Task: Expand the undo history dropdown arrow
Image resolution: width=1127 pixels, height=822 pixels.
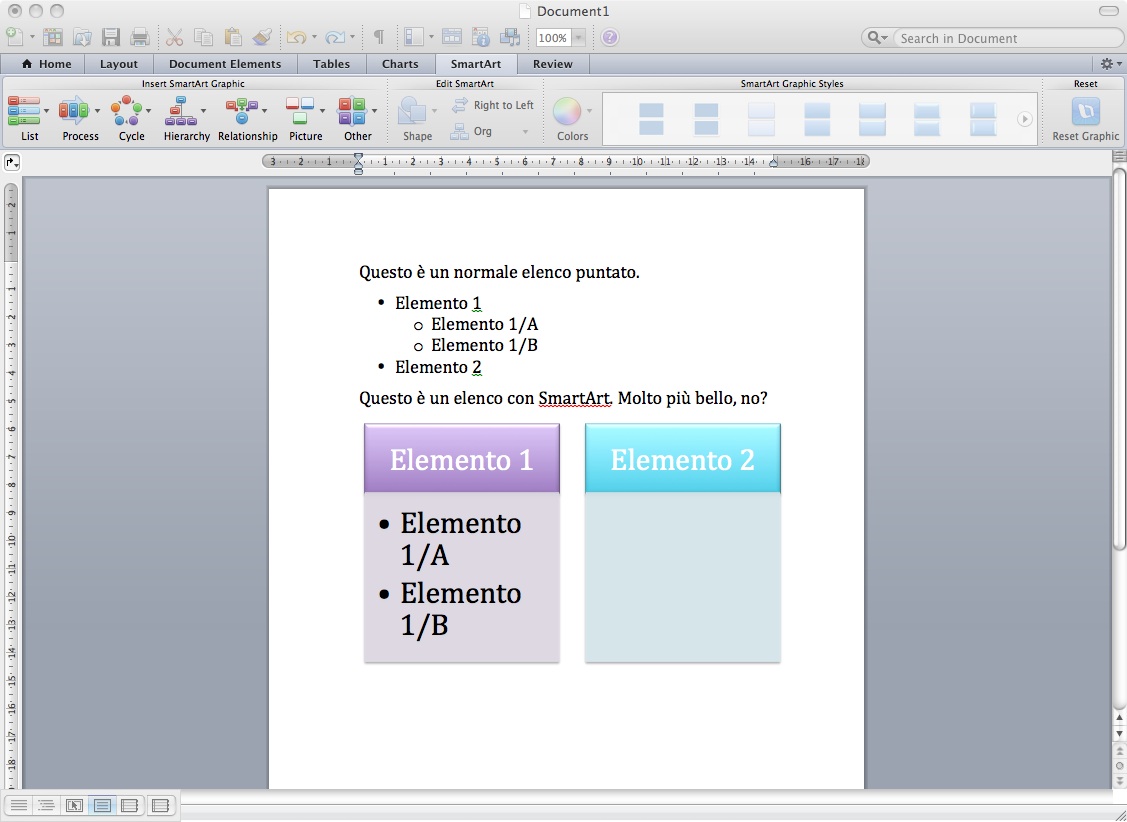Action: 314,37
